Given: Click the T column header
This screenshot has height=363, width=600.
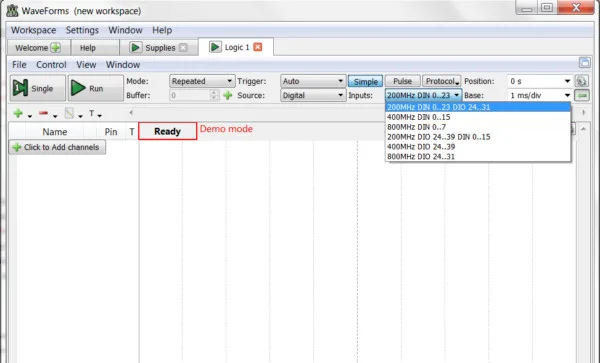Looking at the screenshot, I should pos(132,132).
